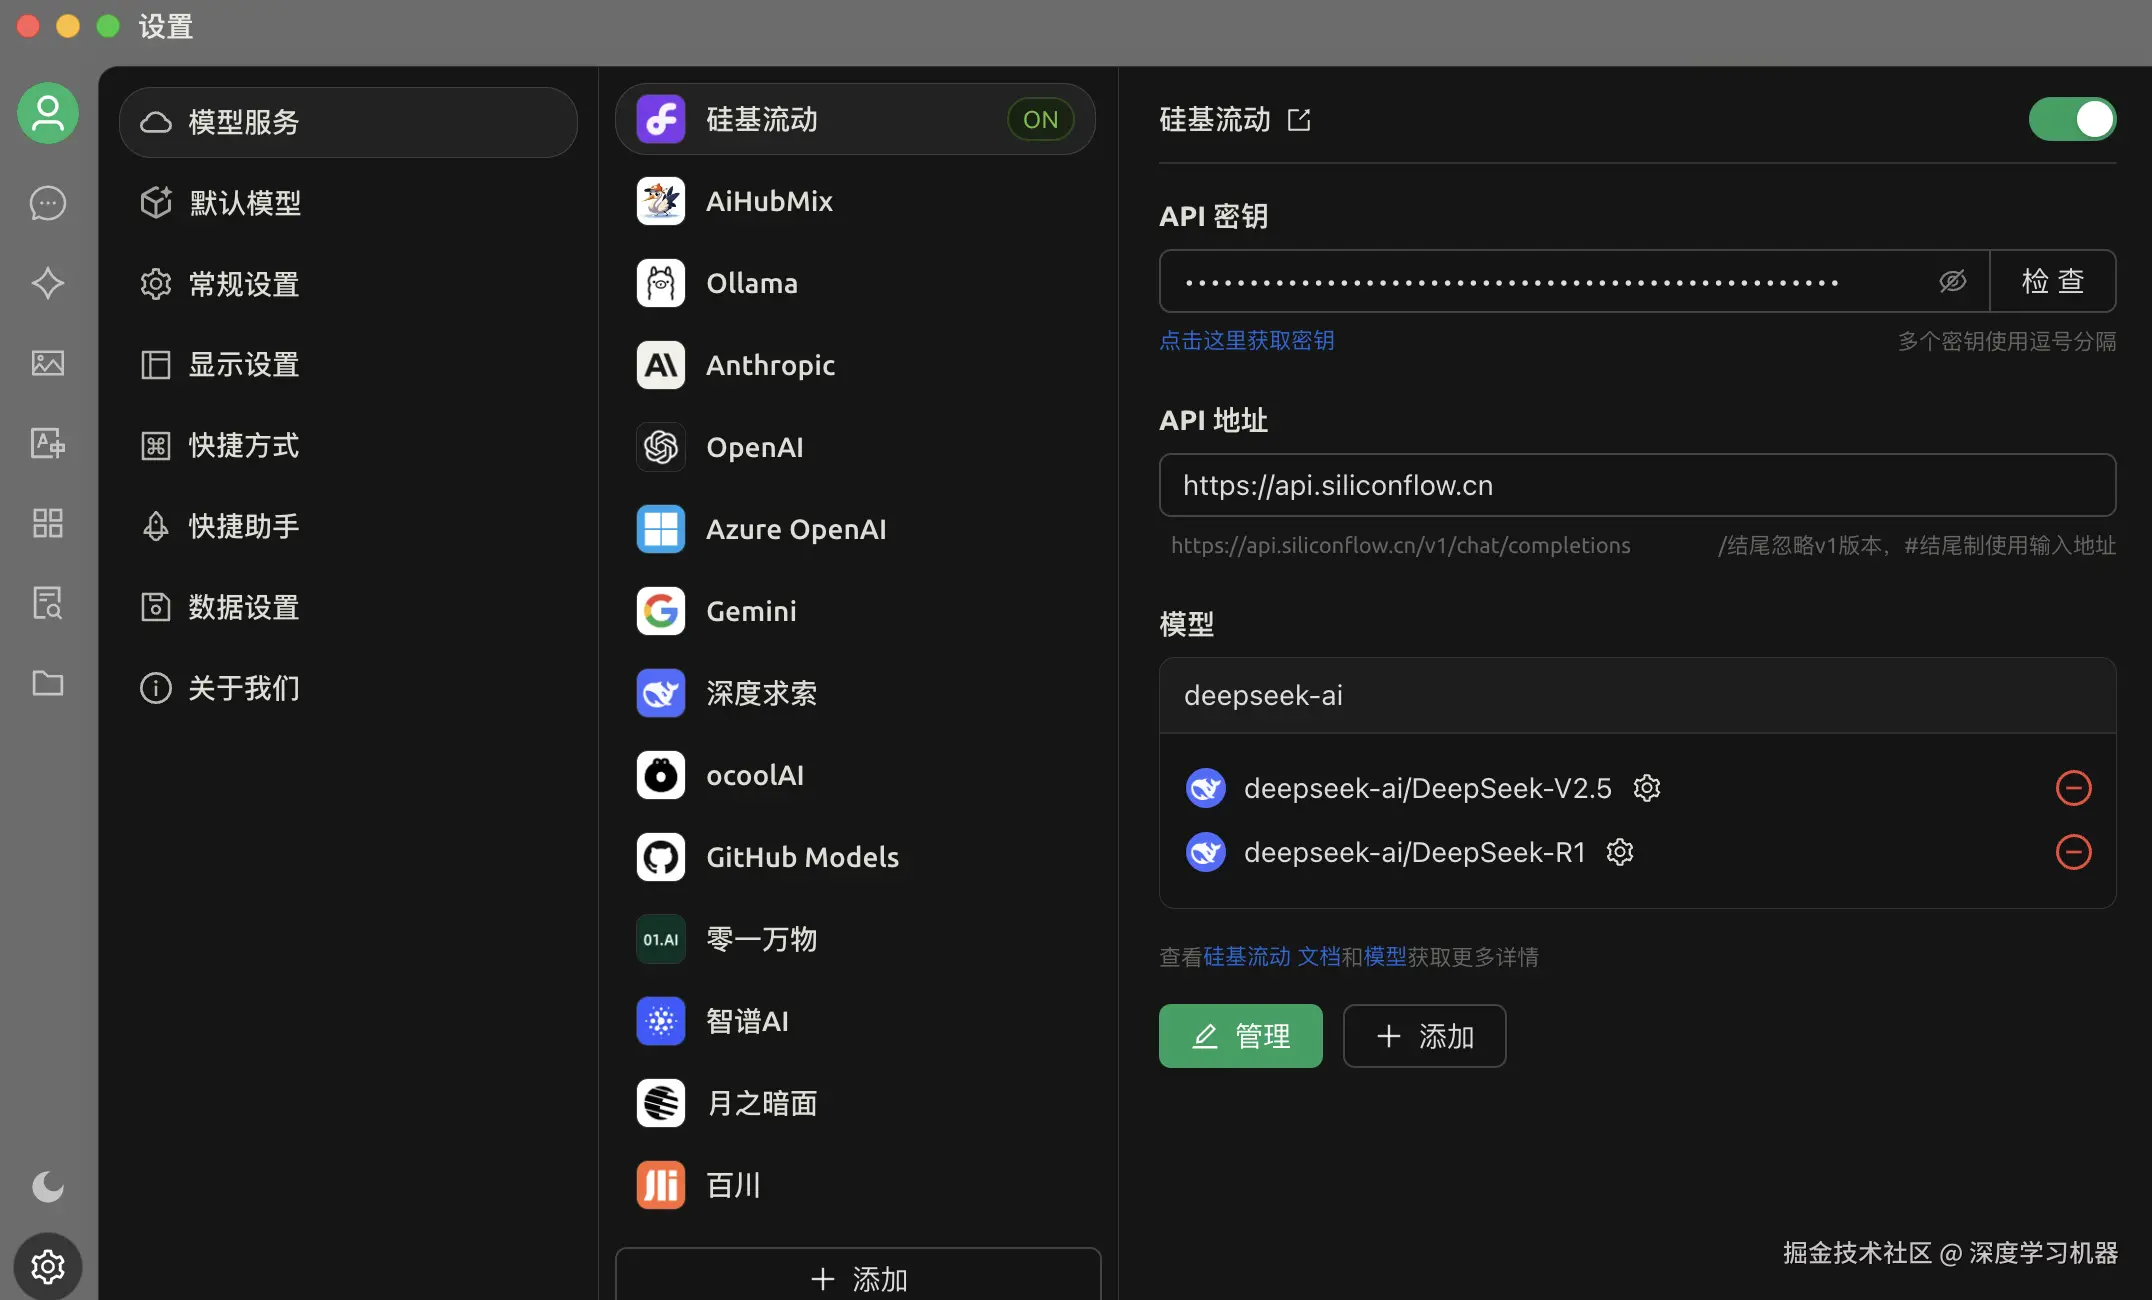Open the translate sidebar icon
The height and width of the screenshot is (1300, 2152).
(x=48, y=443)
